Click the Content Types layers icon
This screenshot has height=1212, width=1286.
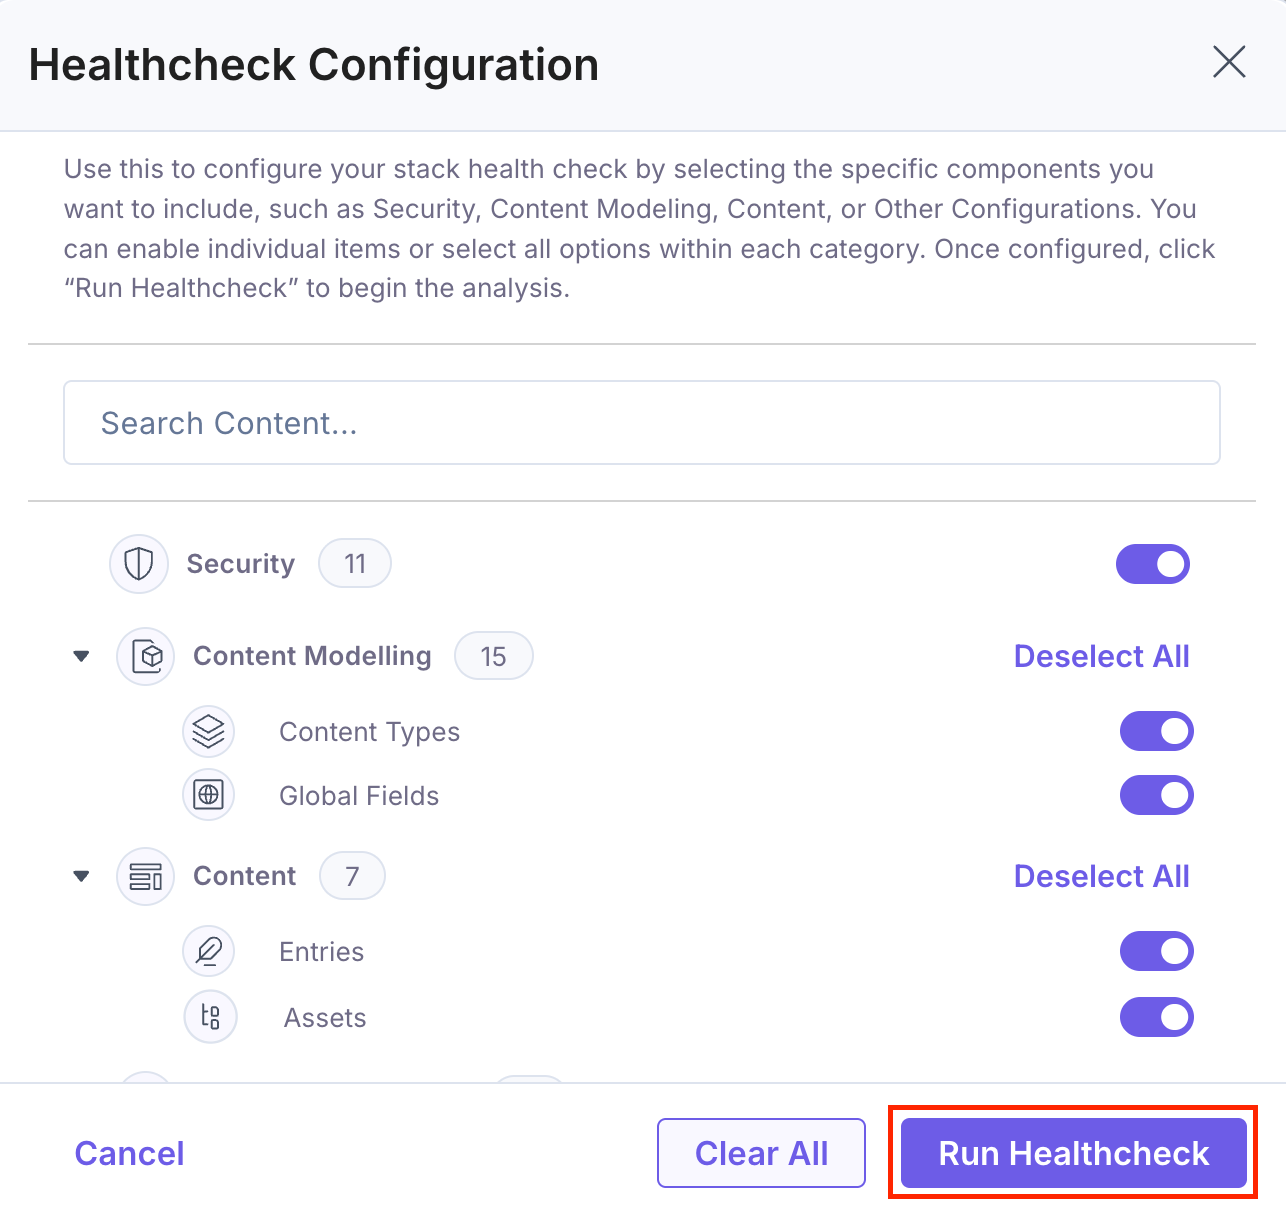click(209, 731)
